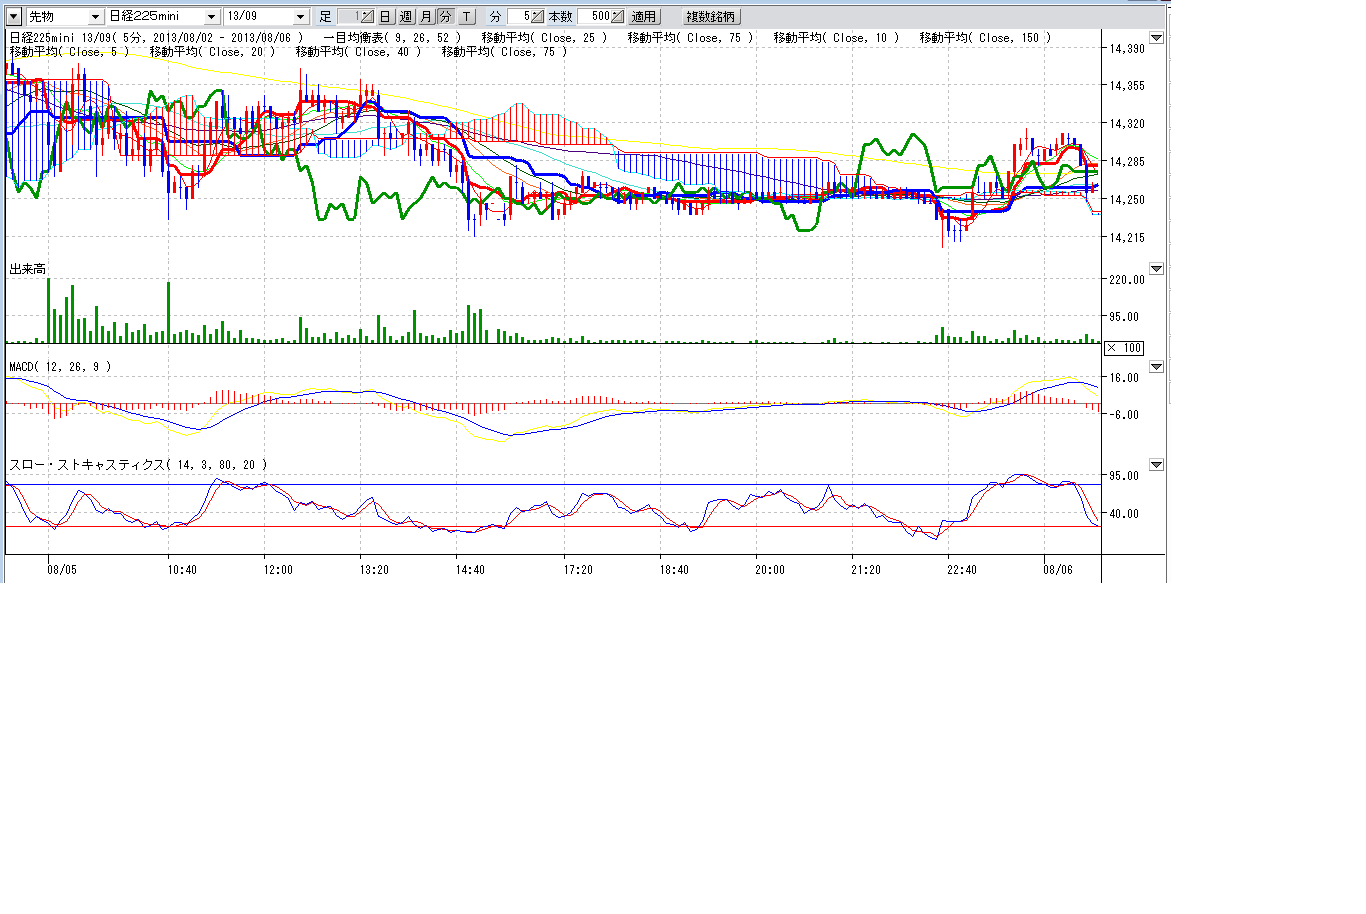The width and height of the screenshot is (1366, 914).
Task: Open the MACD panel menu arrow
Action: click(1156, 367)
